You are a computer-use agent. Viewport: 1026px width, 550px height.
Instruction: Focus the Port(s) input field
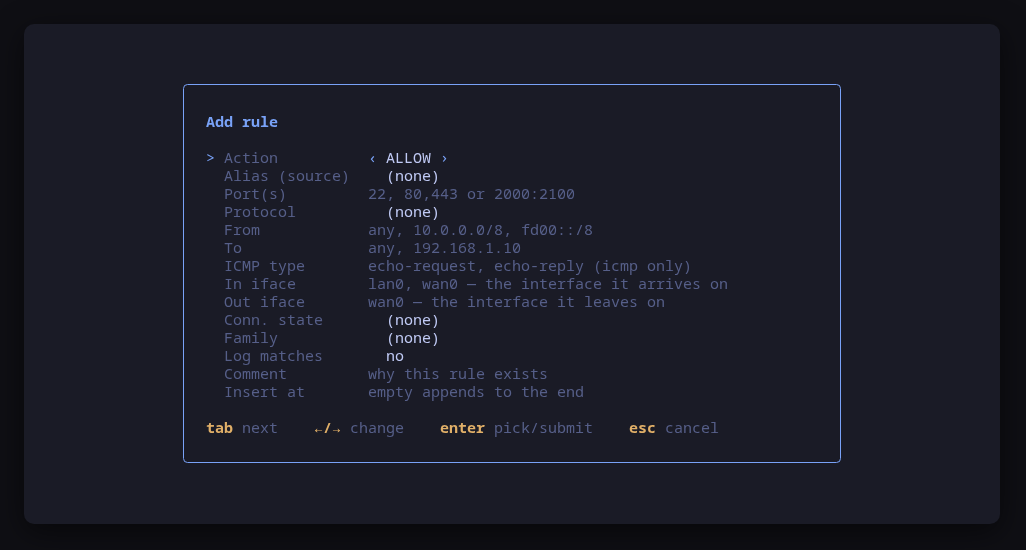[x=471, y=194]
